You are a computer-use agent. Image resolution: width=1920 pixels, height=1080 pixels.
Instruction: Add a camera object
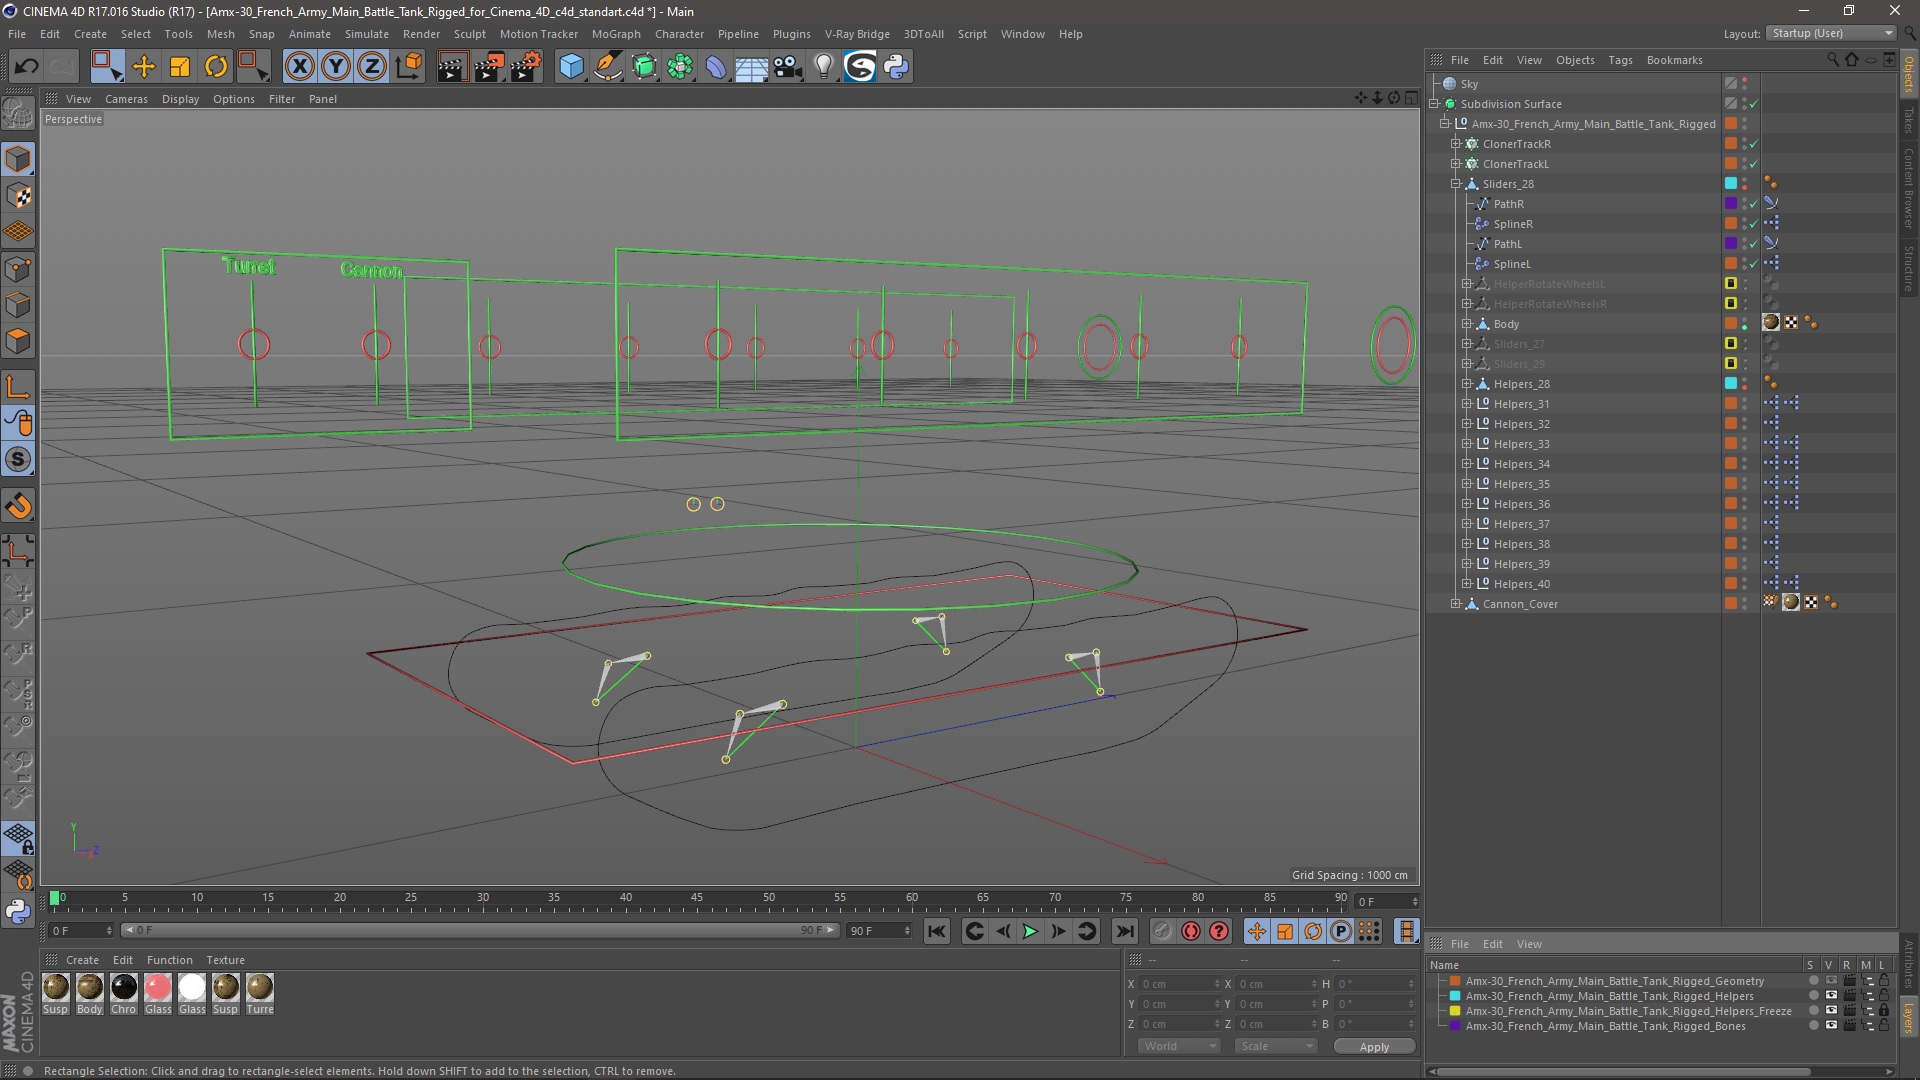click(x=788, y=67)
